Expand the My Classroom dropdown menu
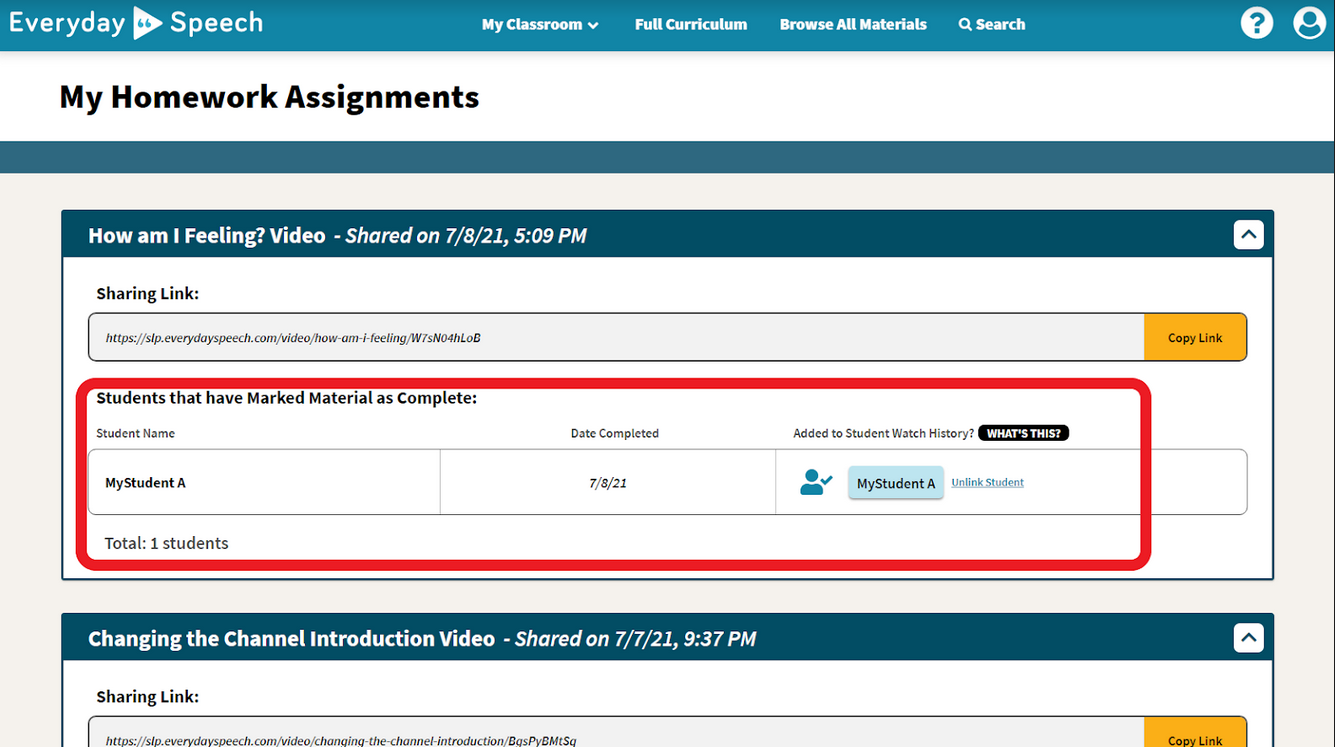Image resolution: width=1335 pixels, height=747 pixels. 540,24
